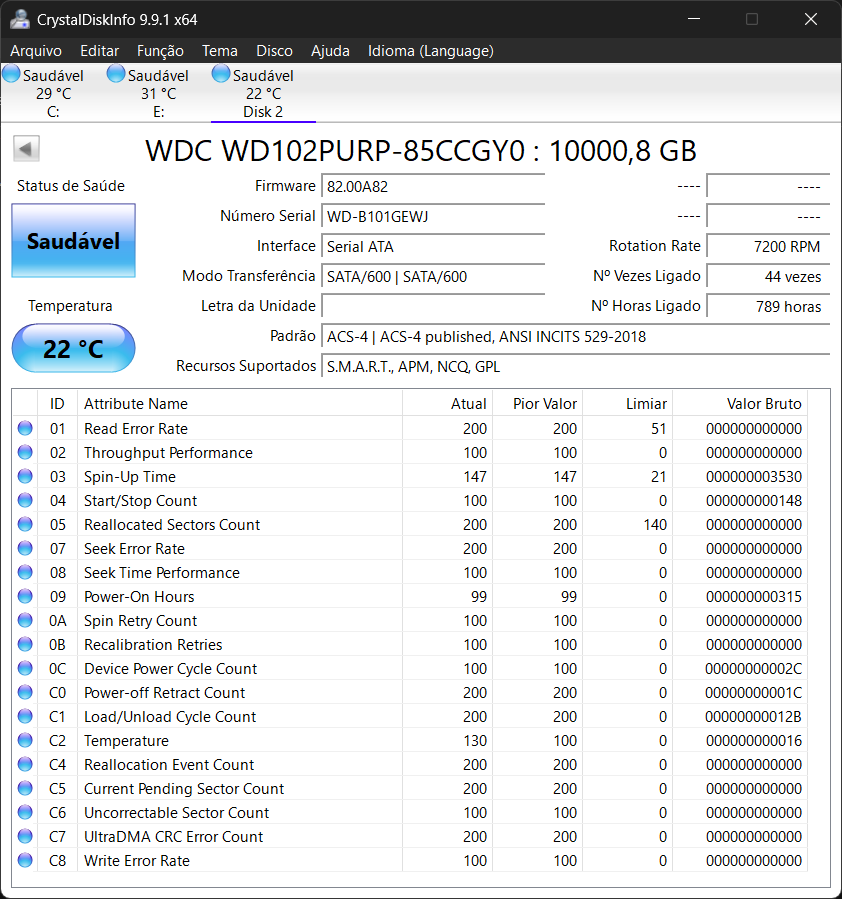
Task: Select the Disk 2 health status orb
Action: click(221, 74)
